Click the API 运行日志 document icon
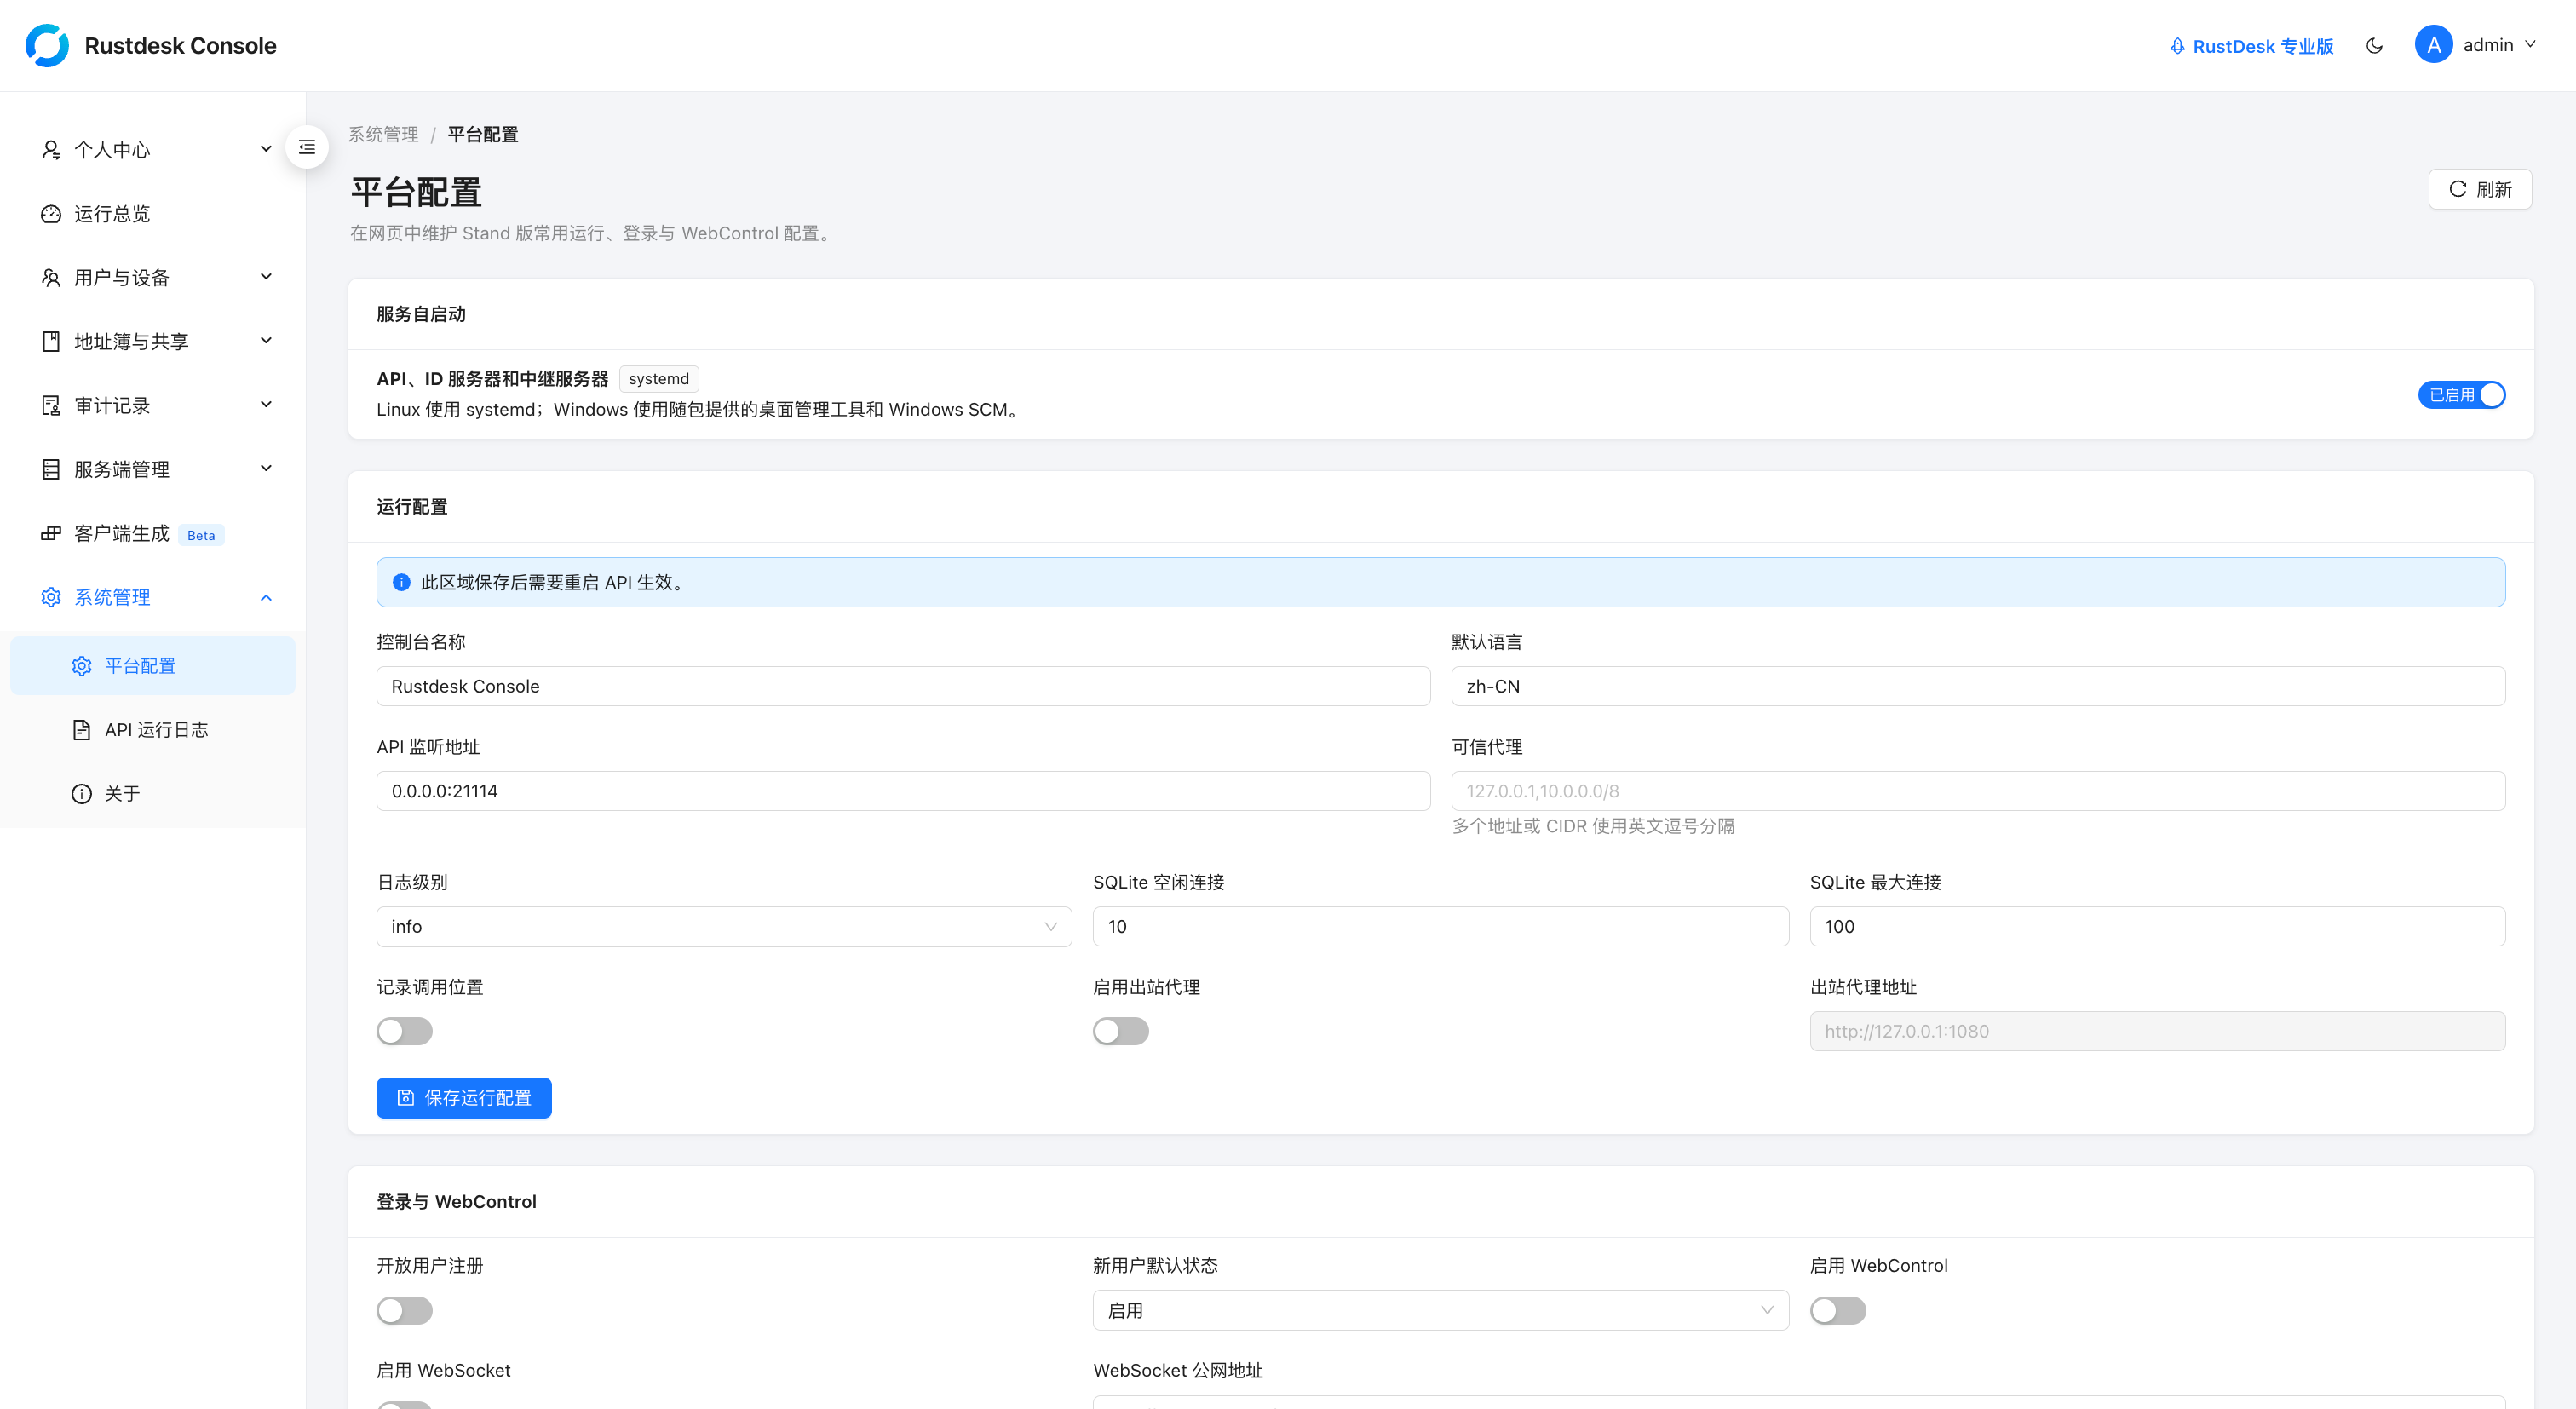The width and height of the screenshot is (2576, 1409). pos(82,730)
